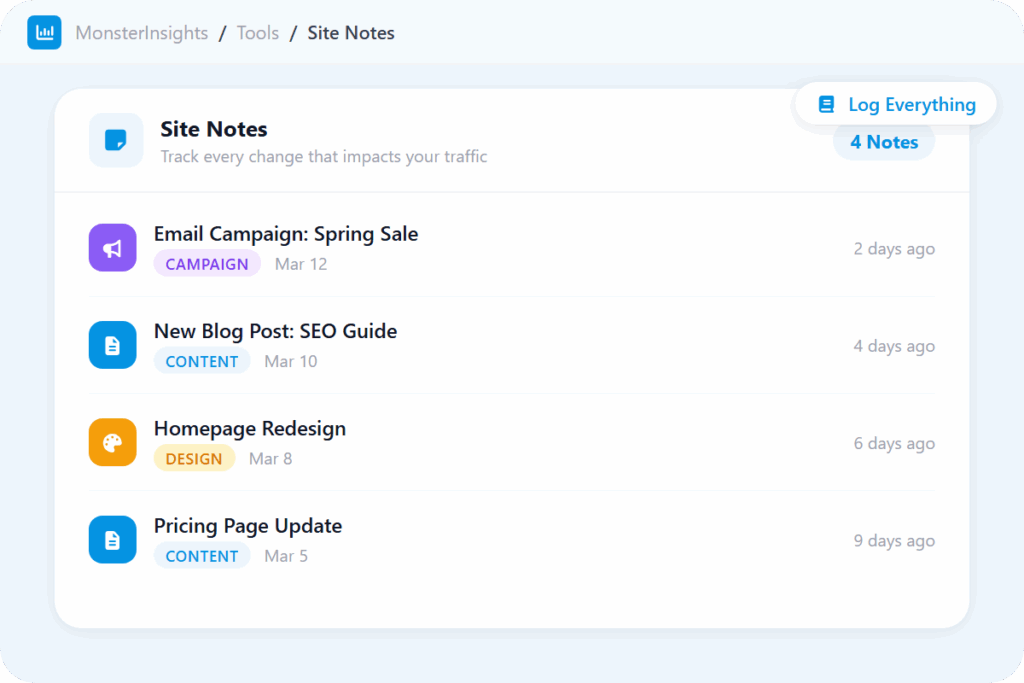This screenshot has width=1024, height=683.
Task: Click the document icon for Pricing Page Update
Action: coord(112,539)
